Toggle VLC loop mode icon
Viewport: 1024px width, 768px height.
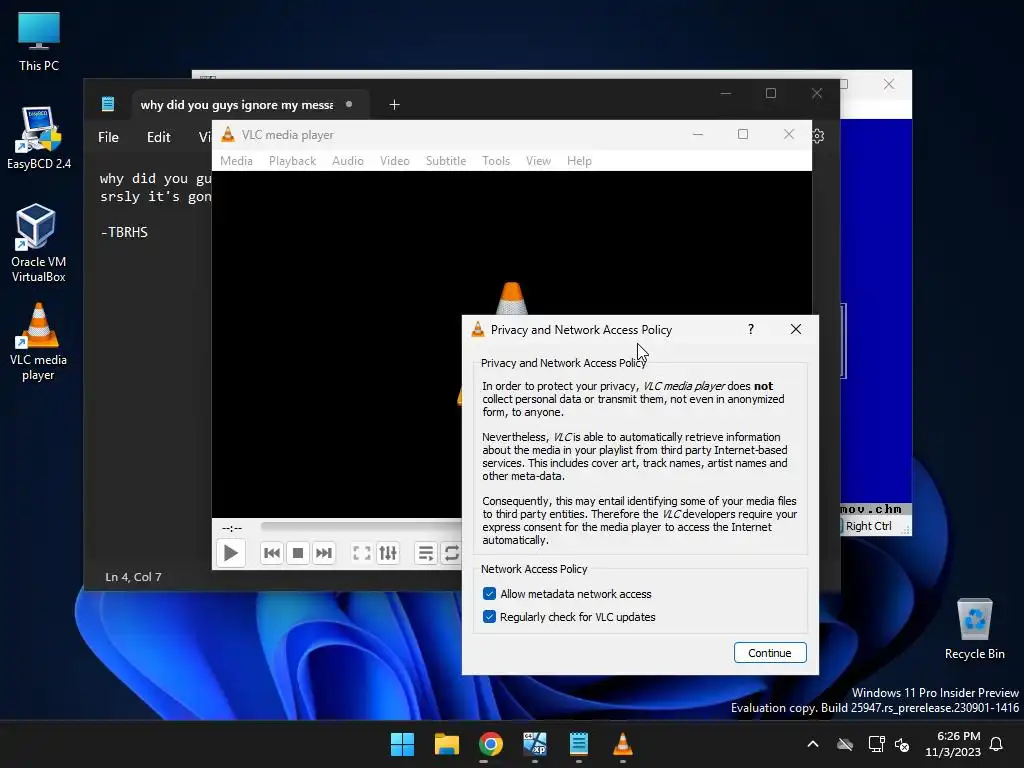[451, 553]
